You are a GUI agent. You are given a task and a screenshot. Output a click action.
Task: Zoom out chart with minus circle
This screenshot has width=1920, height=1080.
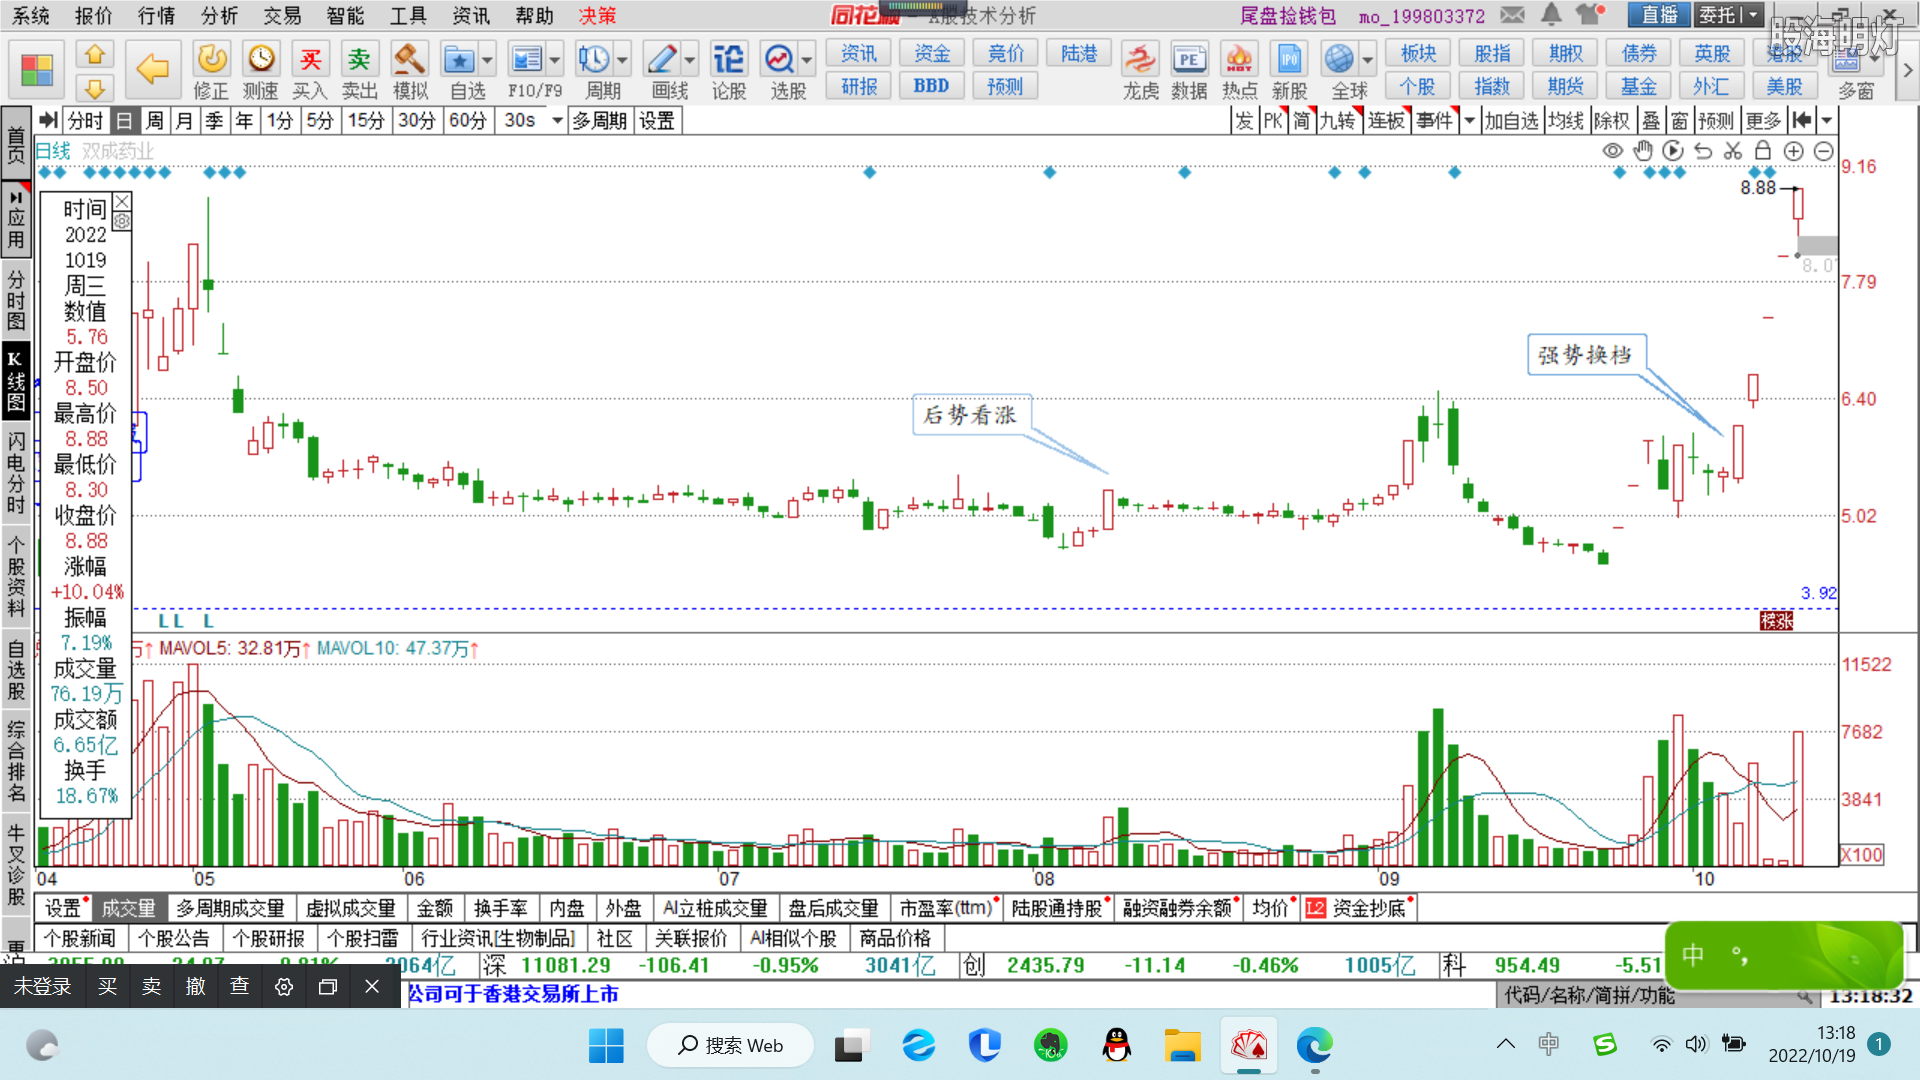(x=1824, y=151)
